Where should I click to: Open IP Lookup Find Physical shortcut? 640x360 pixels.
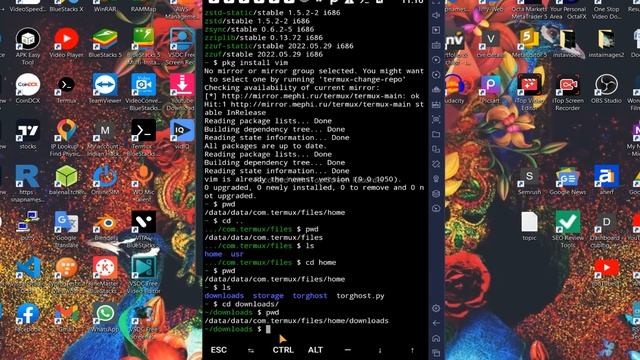(x=66, y=138)
